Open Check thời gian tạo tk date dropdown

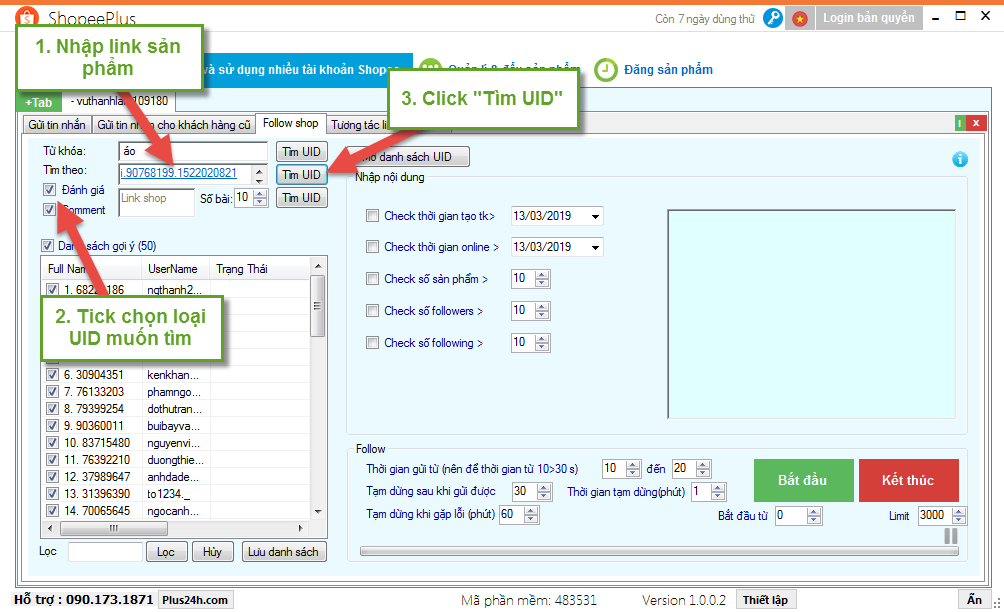point(596,216)
